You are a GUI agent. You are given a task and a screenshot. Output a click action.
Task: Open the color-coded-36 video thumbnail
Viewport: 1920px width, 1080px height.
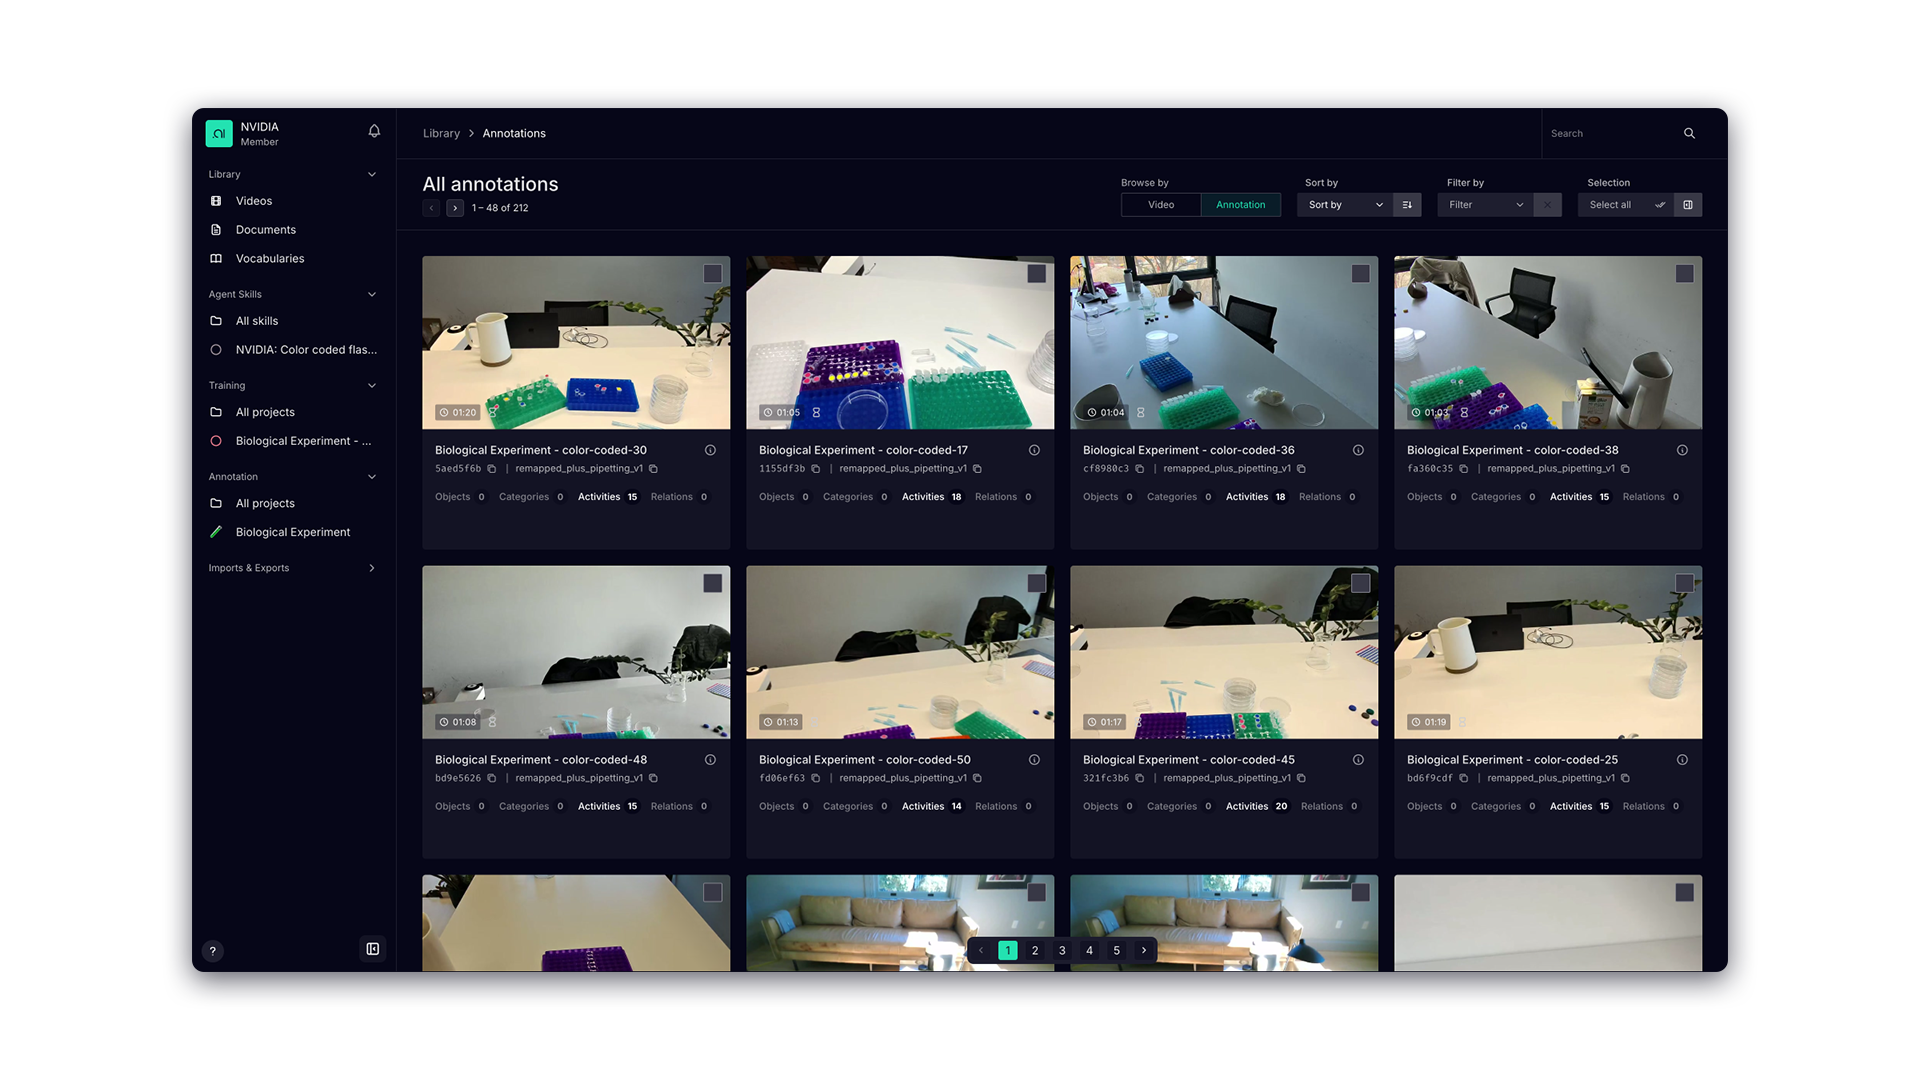tap(1224, 342)
